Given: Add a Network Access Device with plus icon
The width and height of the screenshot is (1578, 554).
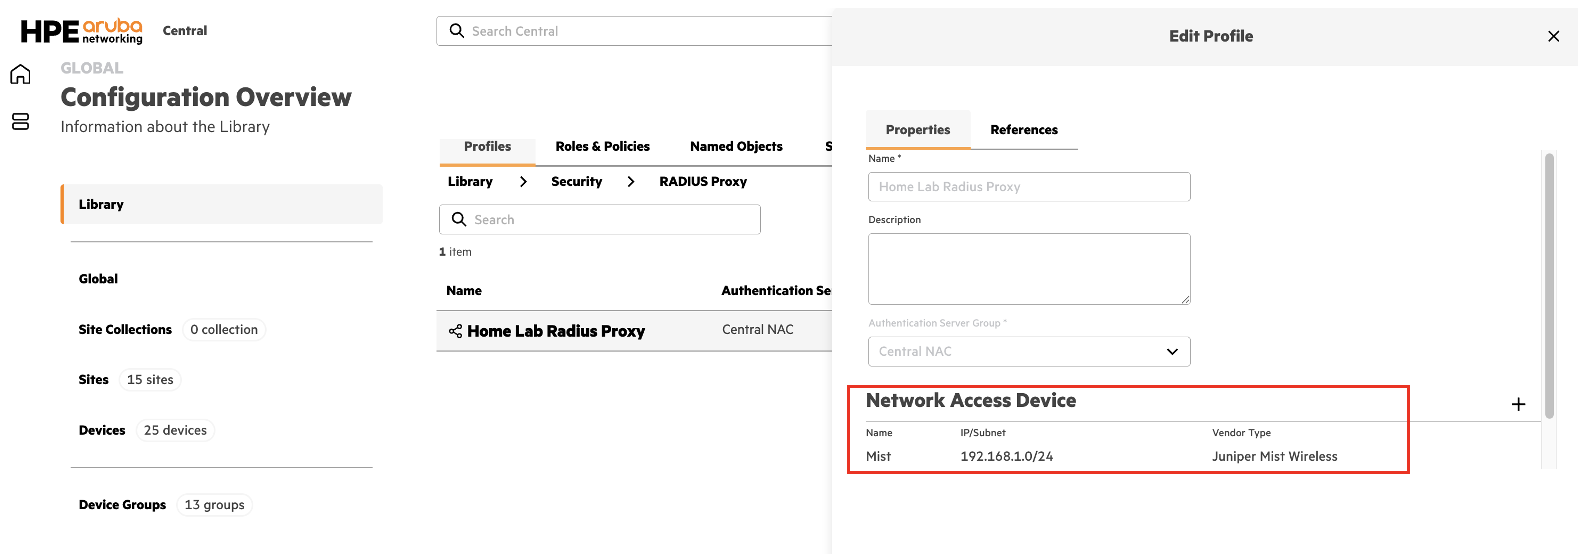Looking at the screenshot, I should tap(1518, 404).
